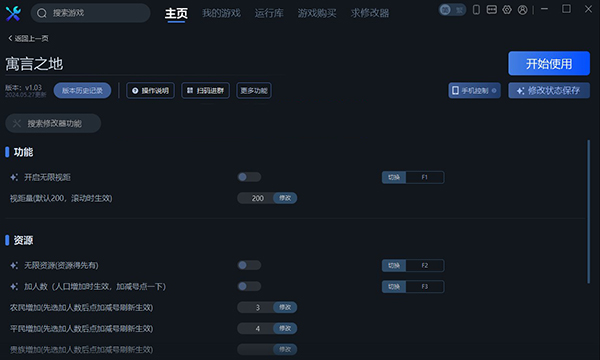This screenshot has height=360, width=600.
Task: Click the 视距量 value field showing 200
Action: pyautogui.click(x=256, y=198)
